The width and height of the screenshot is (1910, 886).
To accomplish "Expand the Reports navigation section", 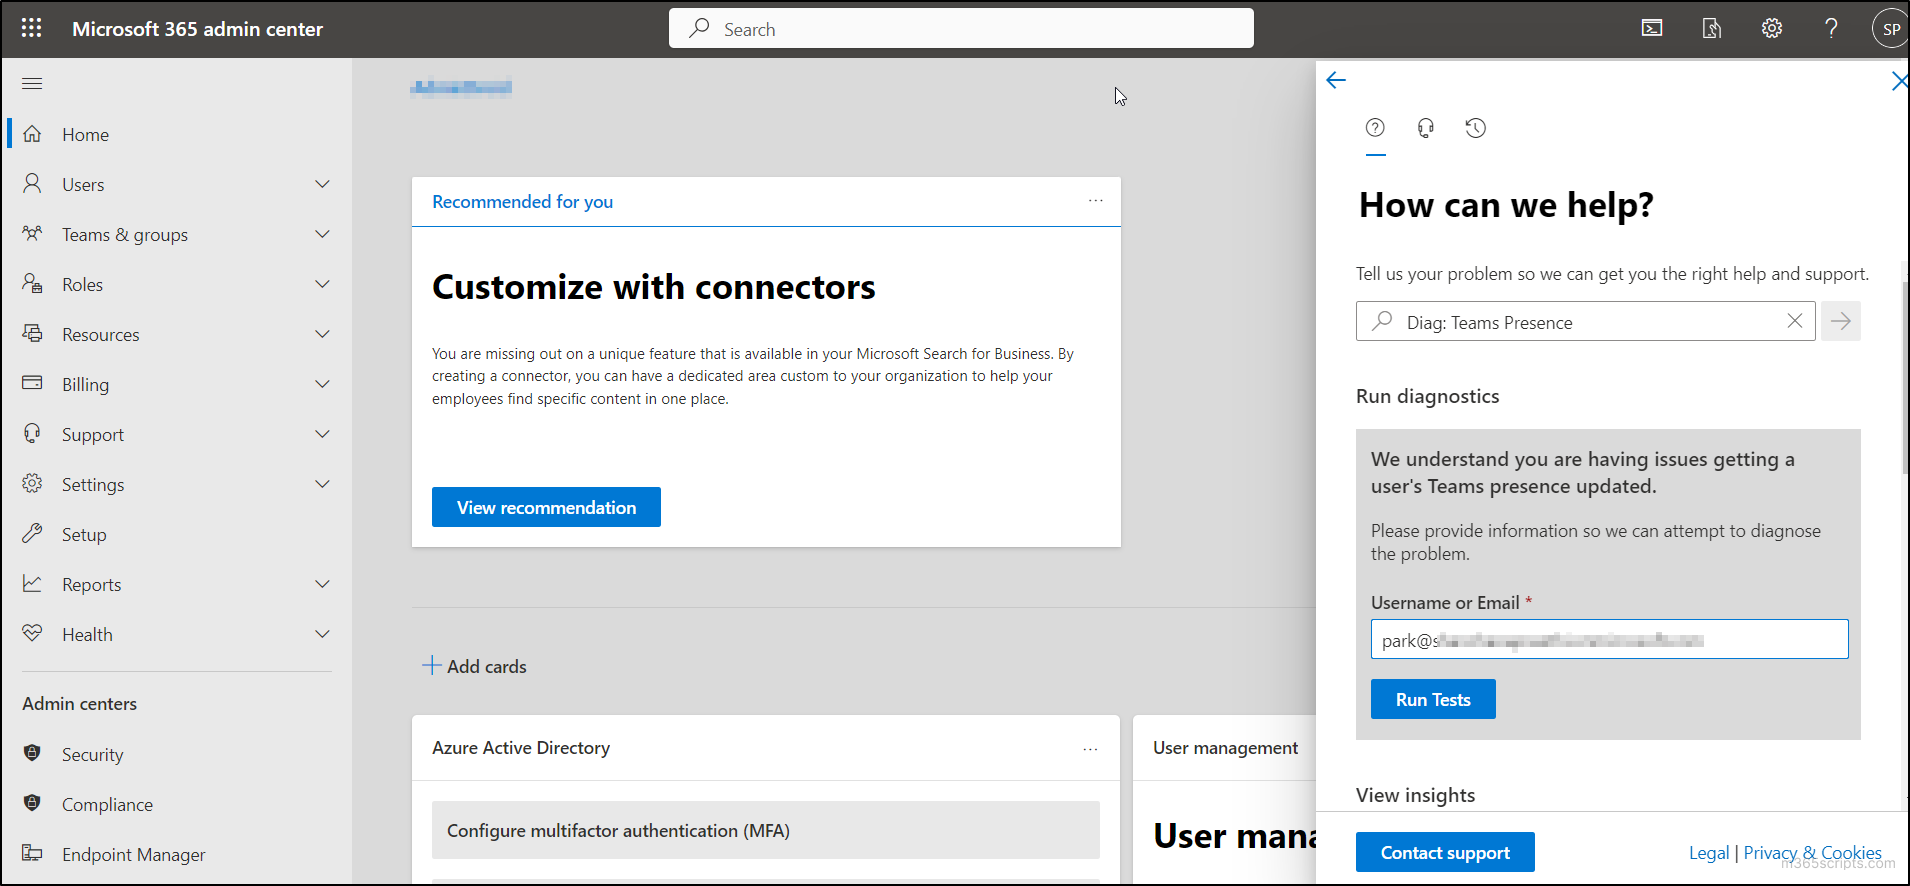I will (x=322, y=584).
